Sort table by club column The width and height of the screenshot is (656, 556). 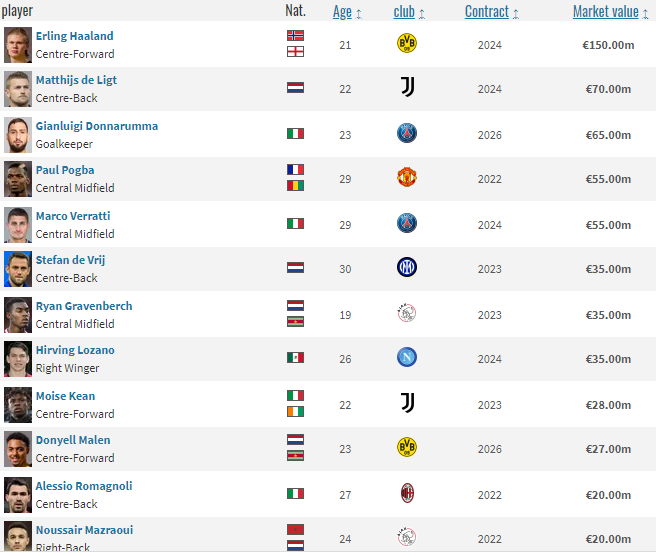pyautogui.click(x=404, y=12)
